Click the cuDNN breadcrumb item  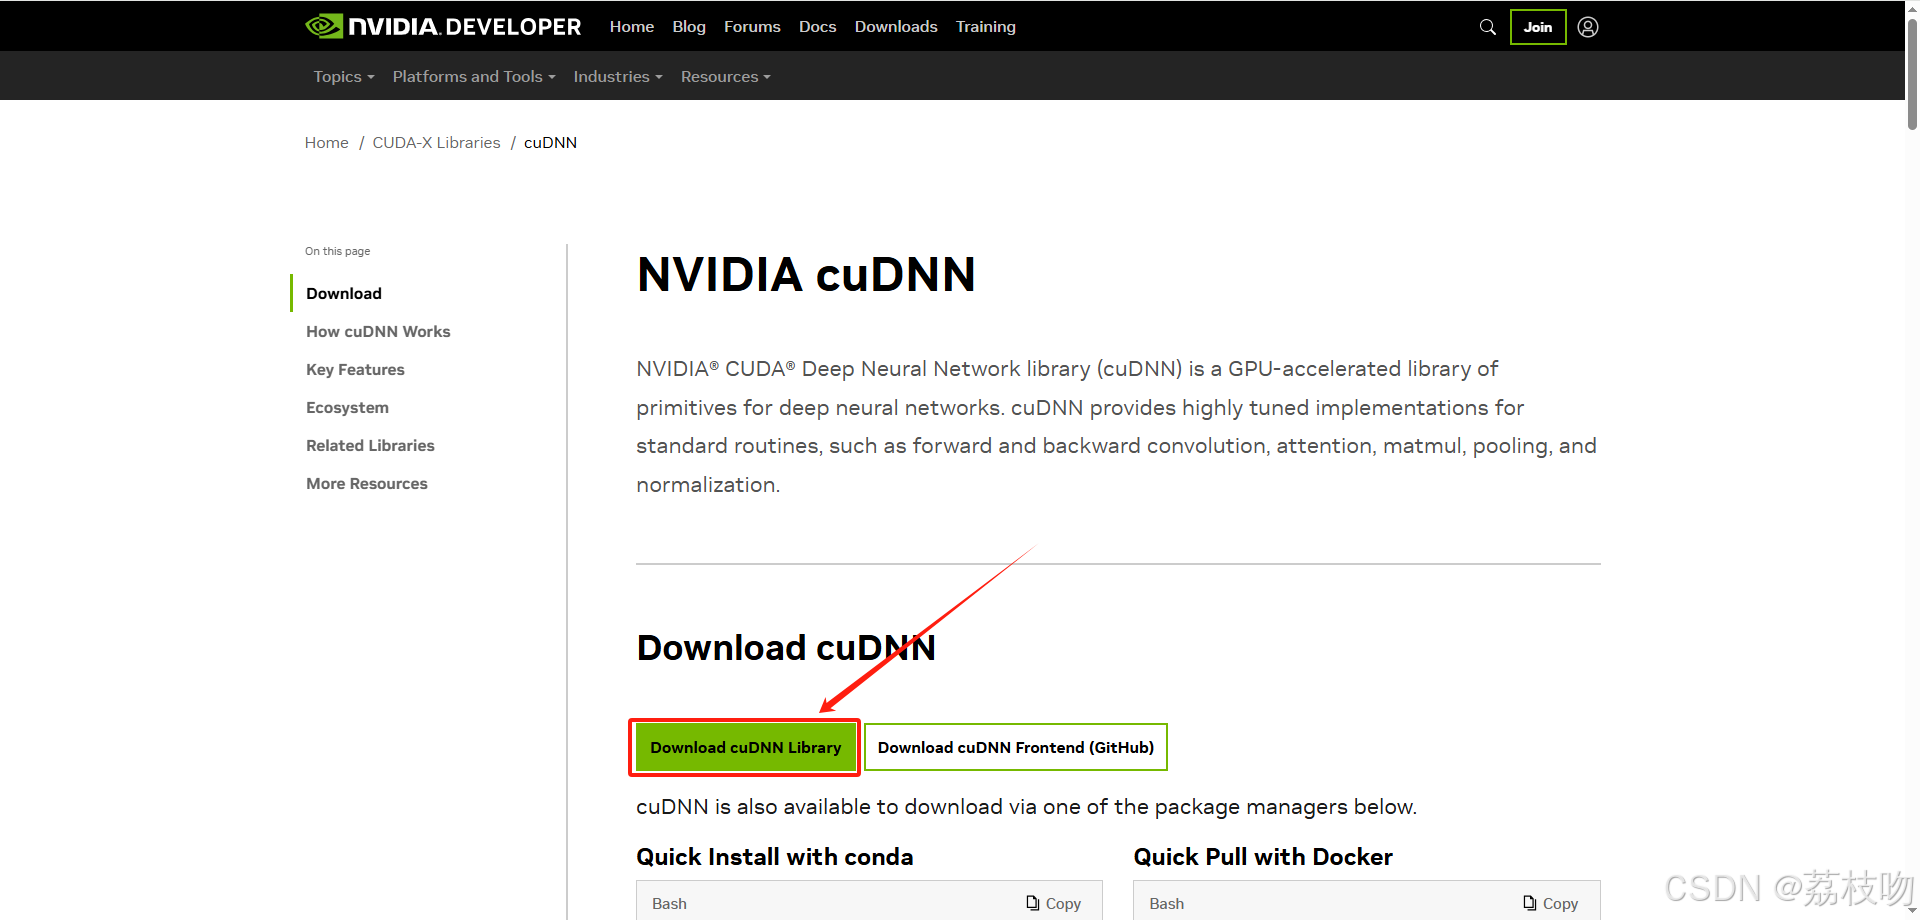pos(550,142)
